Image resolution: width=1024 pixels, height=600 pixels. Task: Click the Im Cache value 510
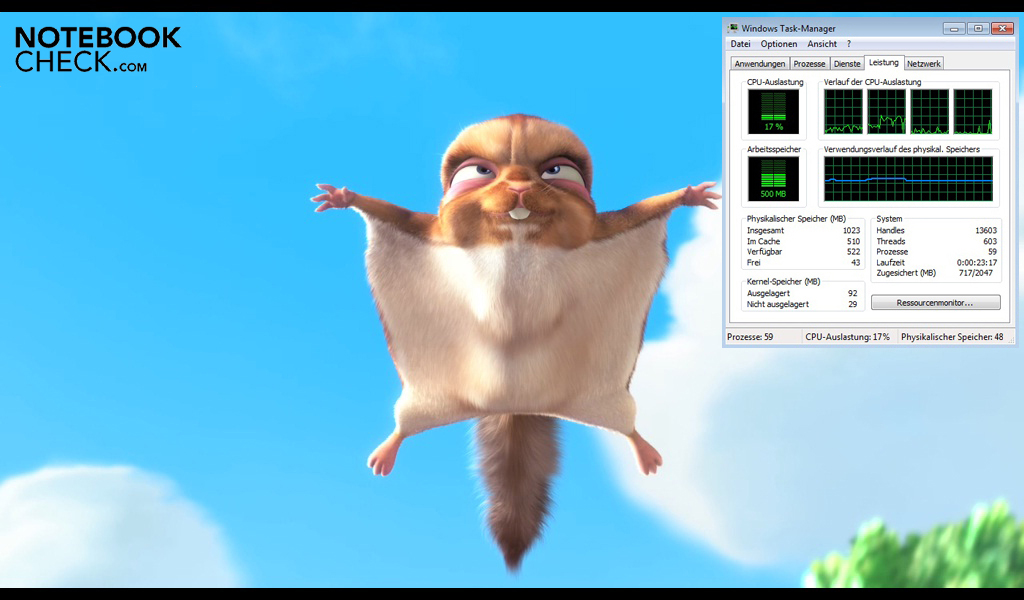click(x=853, y=242)
